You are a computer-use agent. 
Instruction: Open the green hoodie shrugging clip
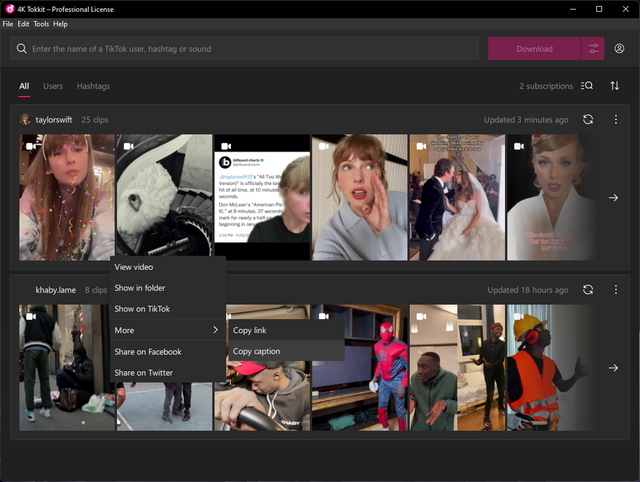(x=457, y=367)
